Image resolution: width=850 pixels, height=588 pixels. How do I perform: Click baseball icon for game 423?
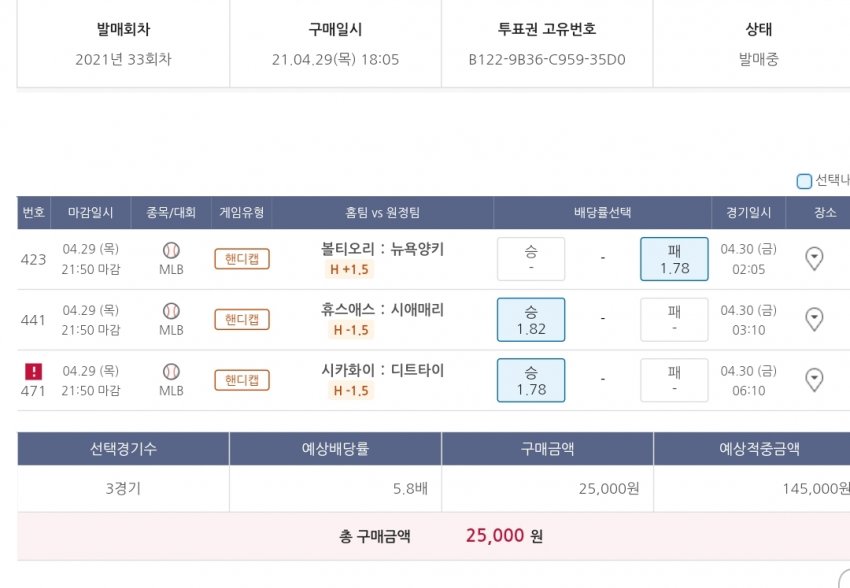click(x=171, y=250)
